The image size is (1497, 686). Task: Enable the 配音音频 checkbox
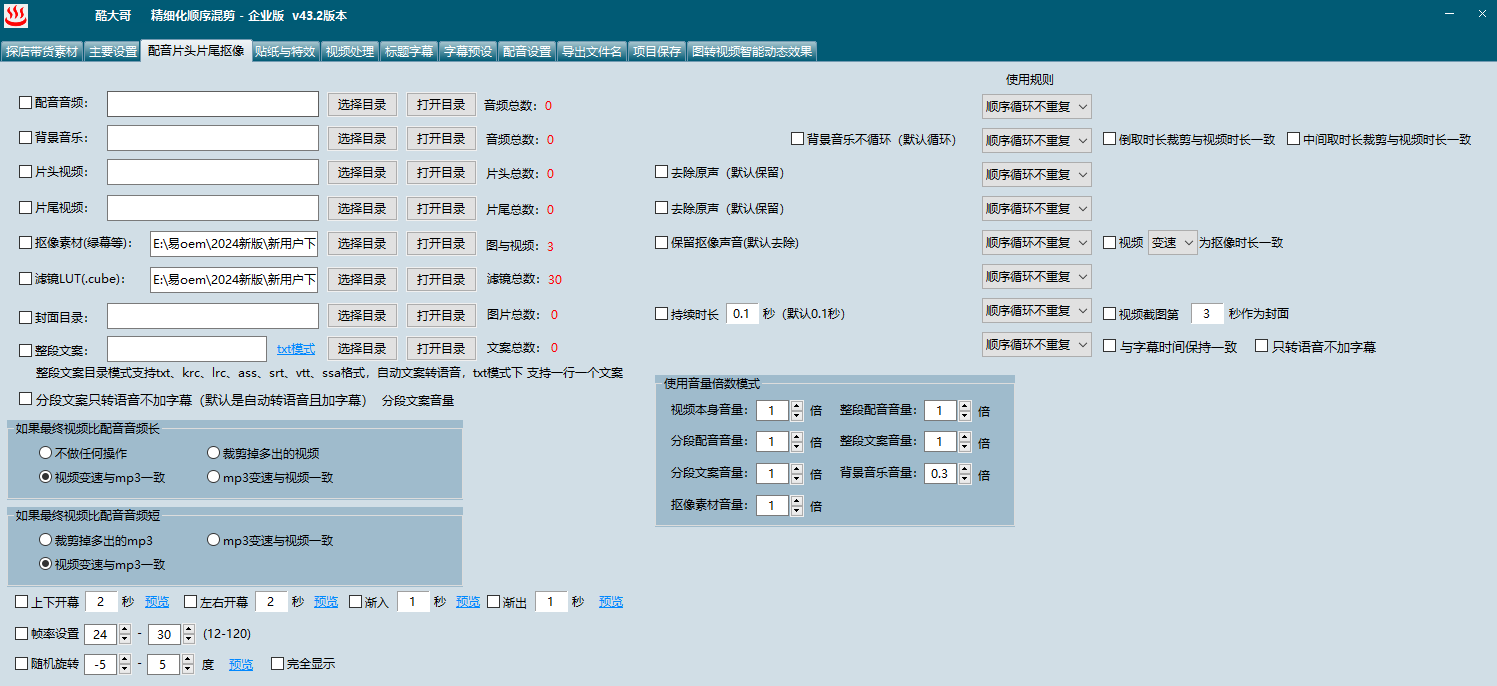point(26,102)
